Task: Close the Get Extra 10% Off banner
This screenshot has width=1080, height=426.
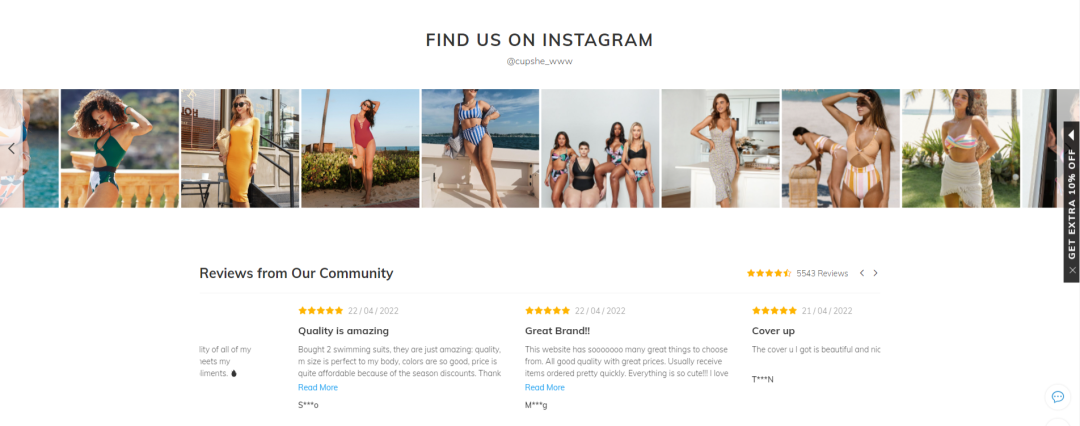Action: tap(1072, 270)
